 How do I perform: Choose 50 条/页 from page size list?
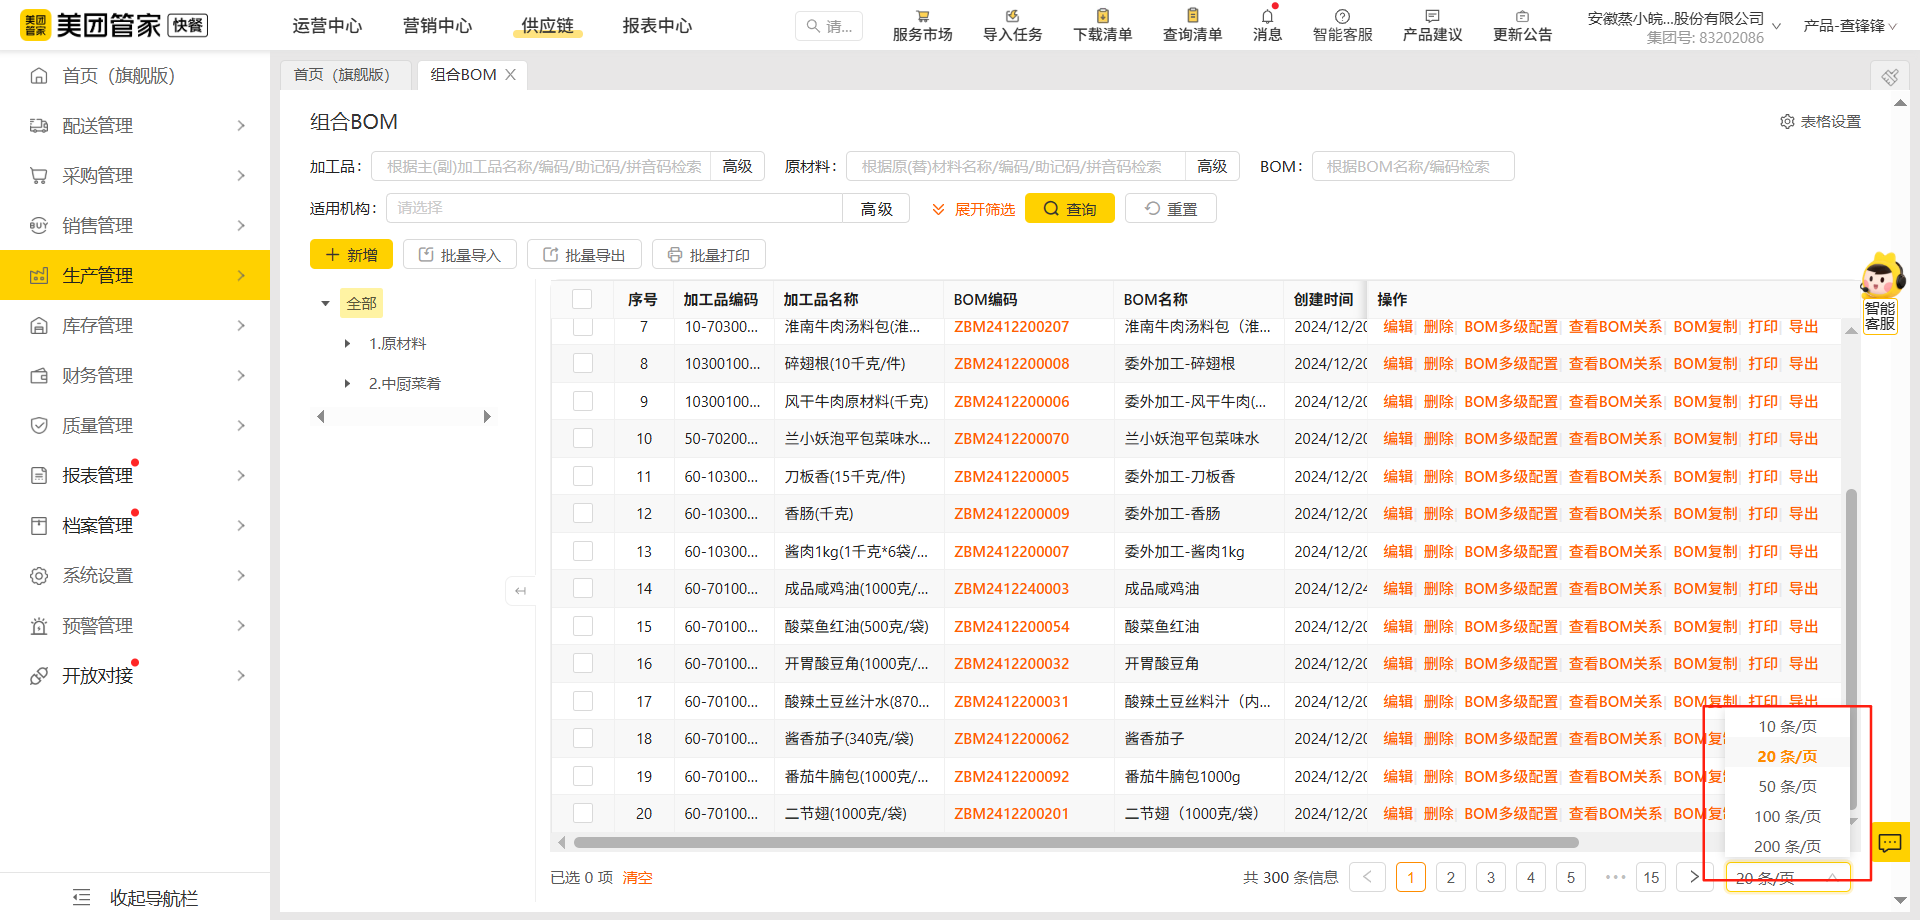click(x=1787, y=787)
